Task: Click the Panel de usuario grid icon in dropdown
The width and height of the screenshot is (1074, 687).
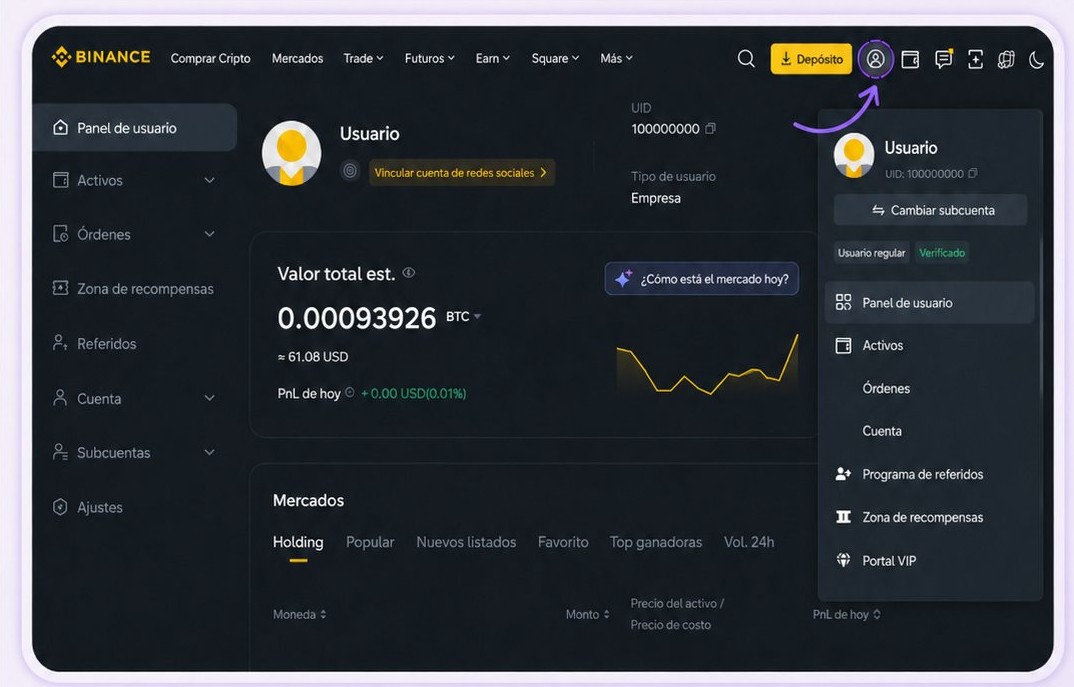Action: click(843, 302)
